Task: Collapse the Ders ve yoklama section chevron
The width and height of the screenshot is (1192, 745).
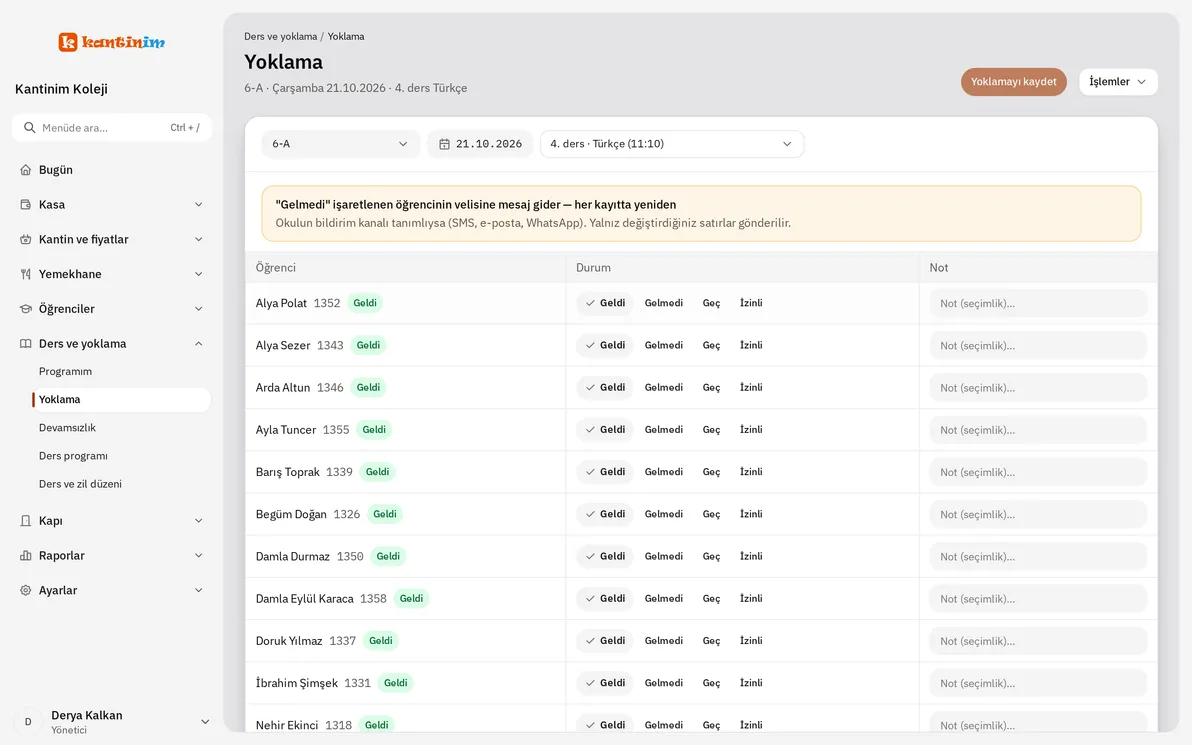Action: click(198, 344)
